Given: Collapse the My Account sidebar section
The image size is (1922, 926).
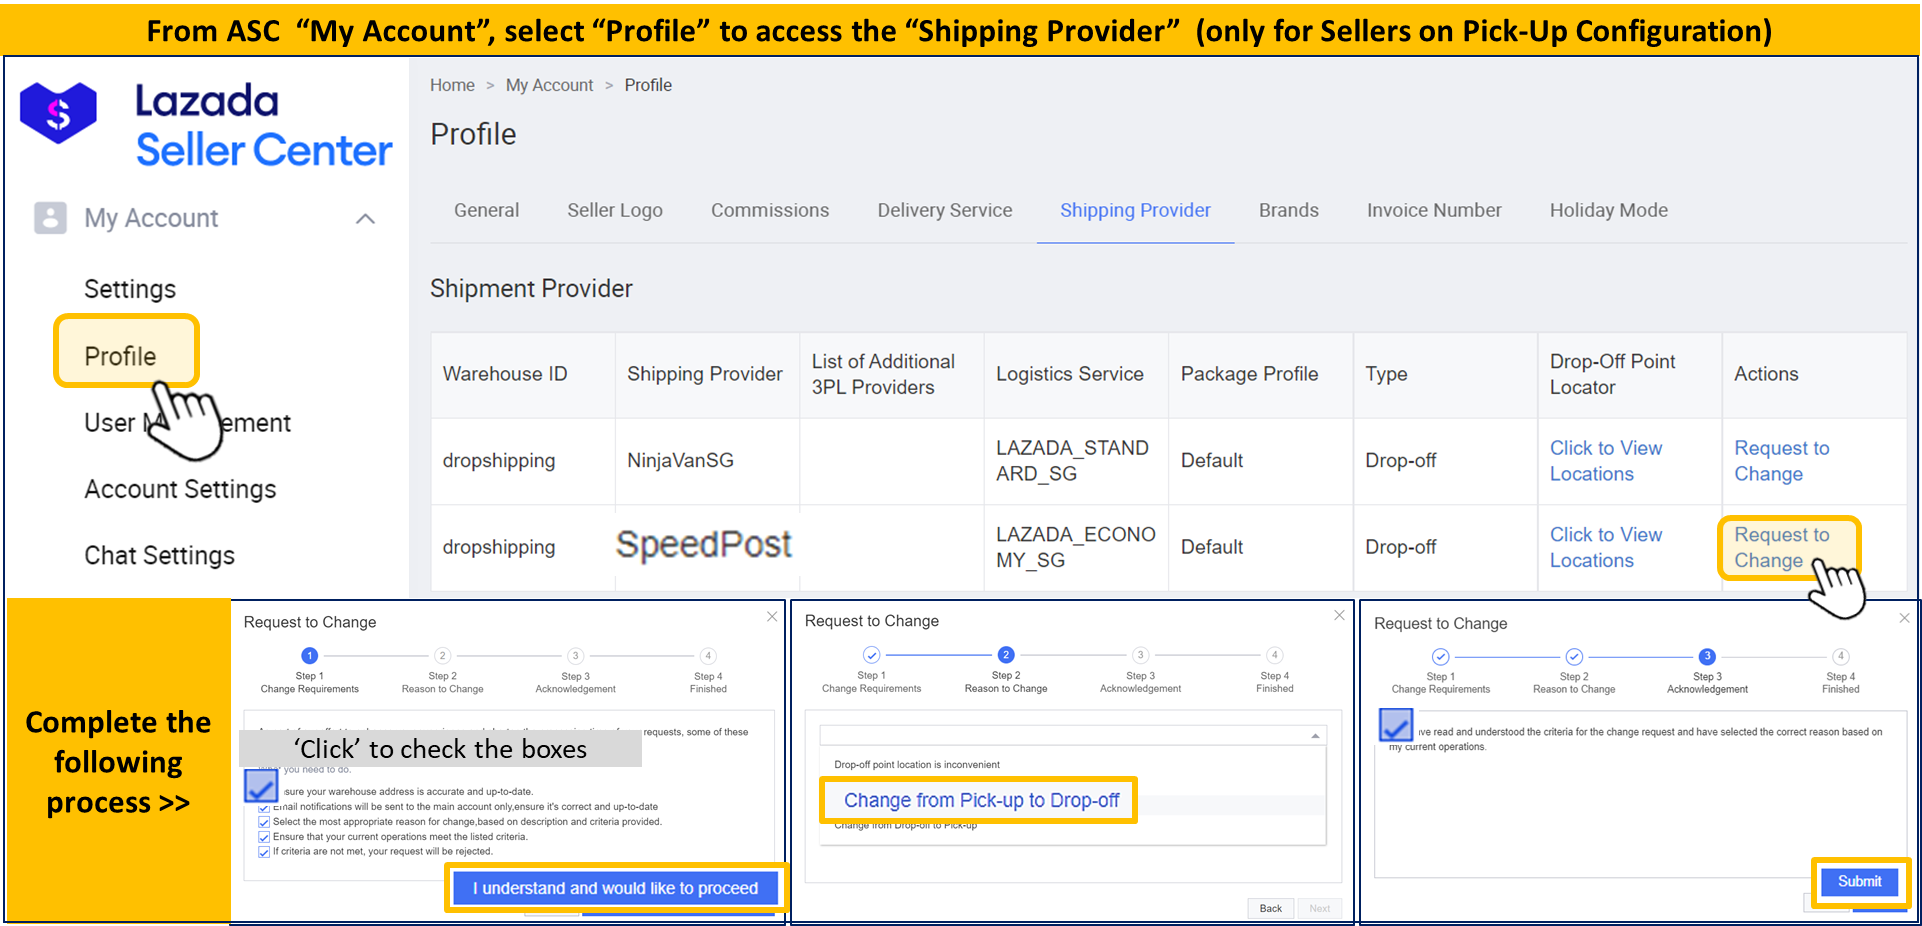Looking at the screenshot, I should 366,217.
